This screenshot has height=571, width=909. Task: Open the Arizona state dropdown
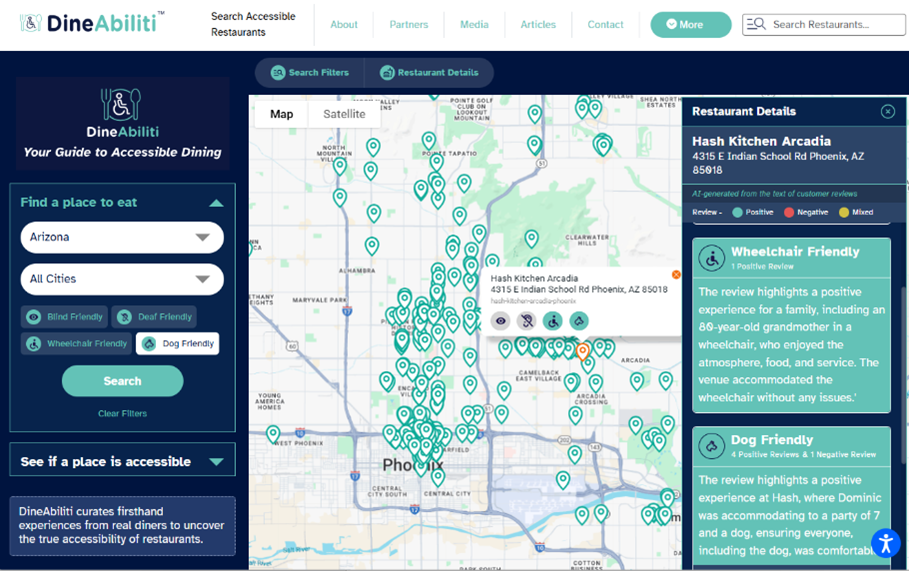point(122,238)
